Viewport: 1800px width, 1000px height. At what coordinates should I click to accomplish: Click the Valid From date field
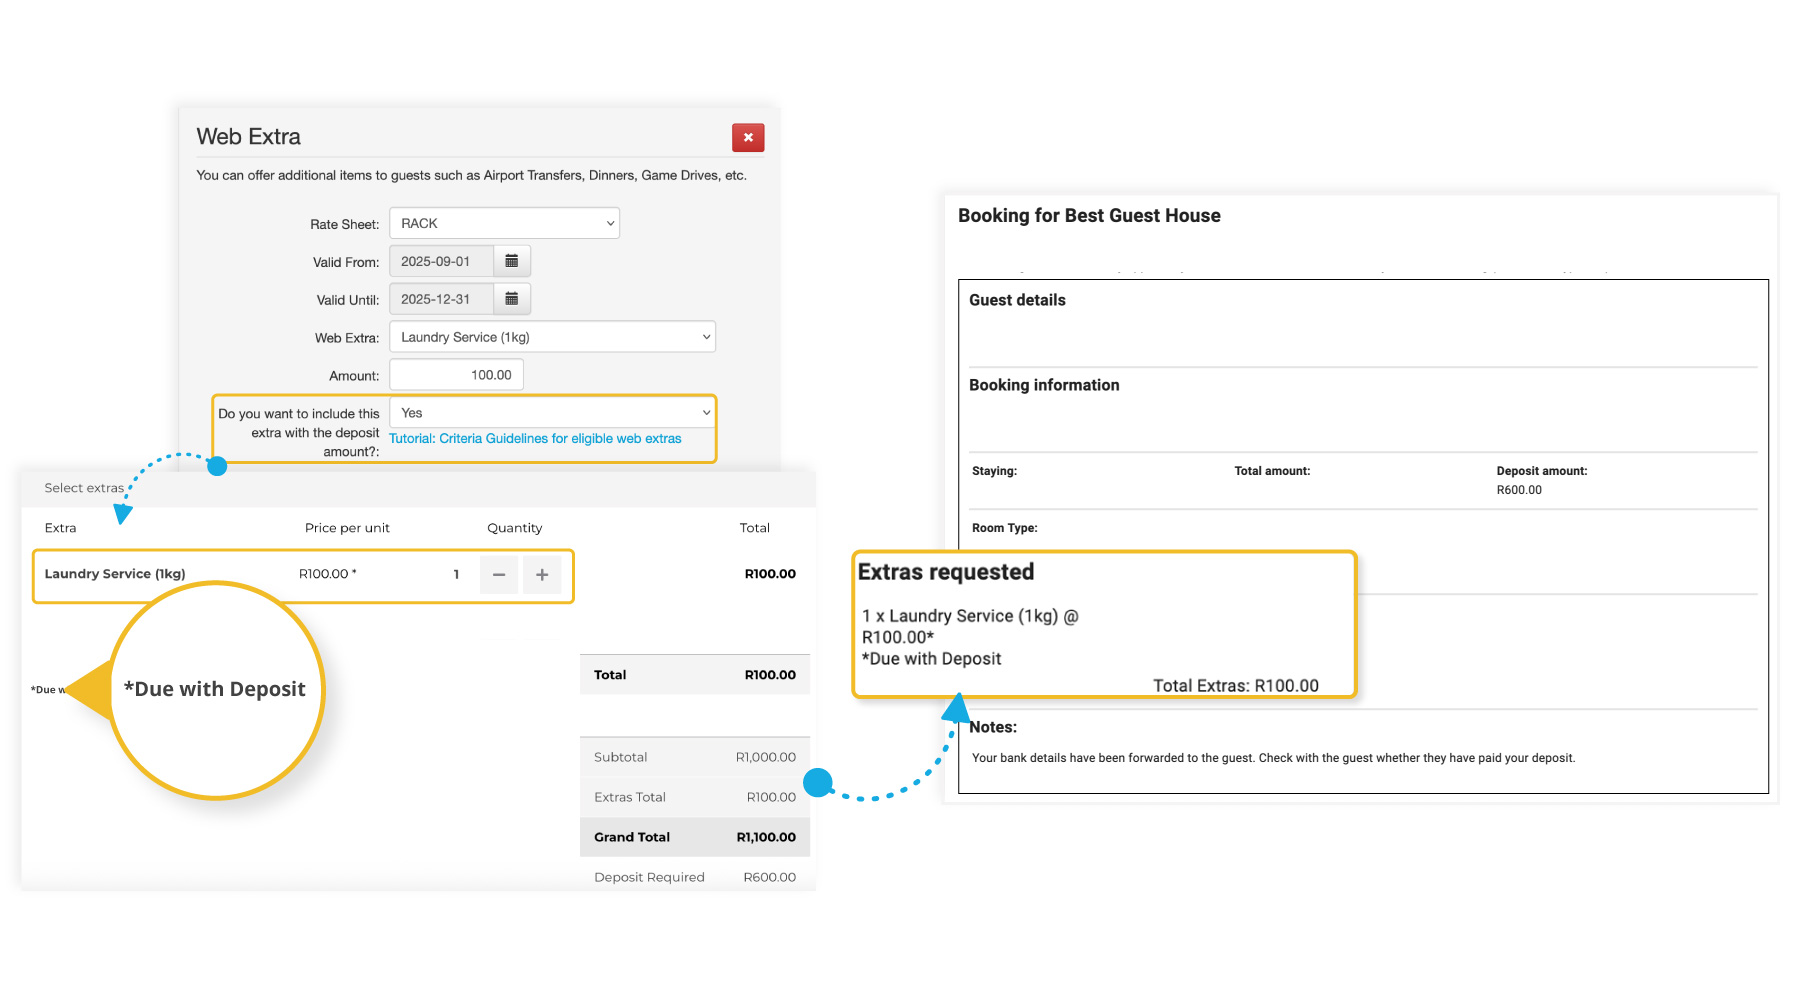pos(441,261)
